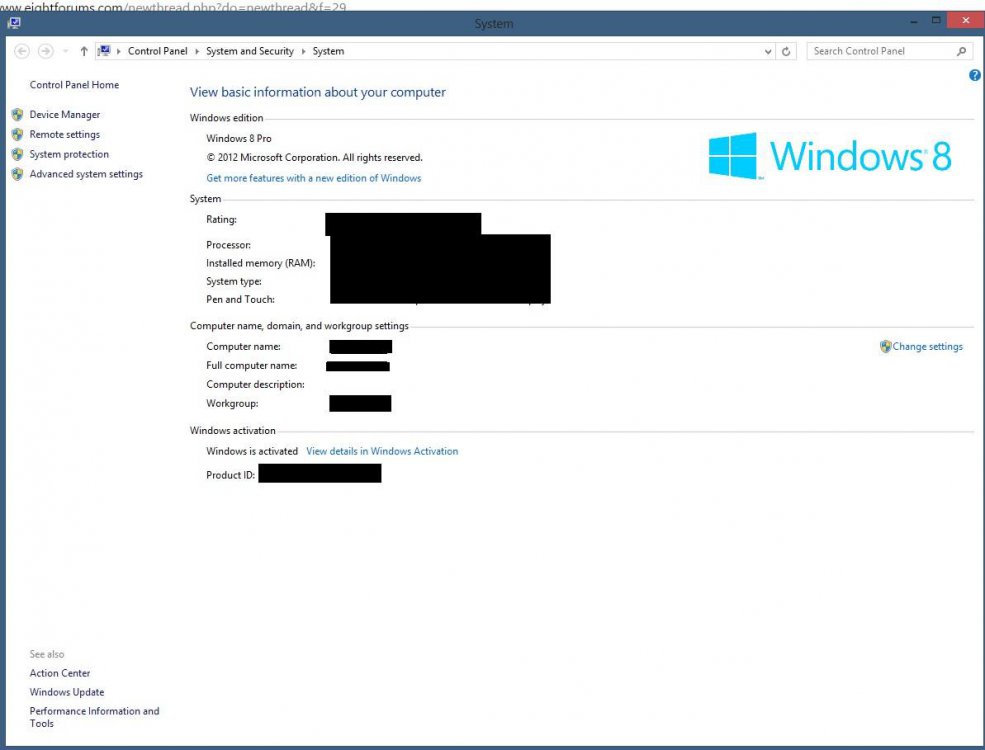The height and width of the screenshot is (750, 985).
Task: Open Advanced system settings
Action: tap(86, 174)
